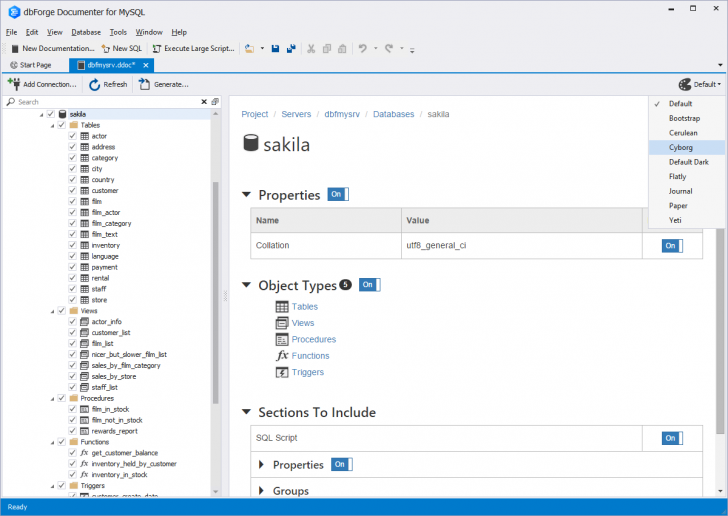Collapse the Triggers folder in tree
This screenshot has height=516, width=728.
tap(52, 486)
